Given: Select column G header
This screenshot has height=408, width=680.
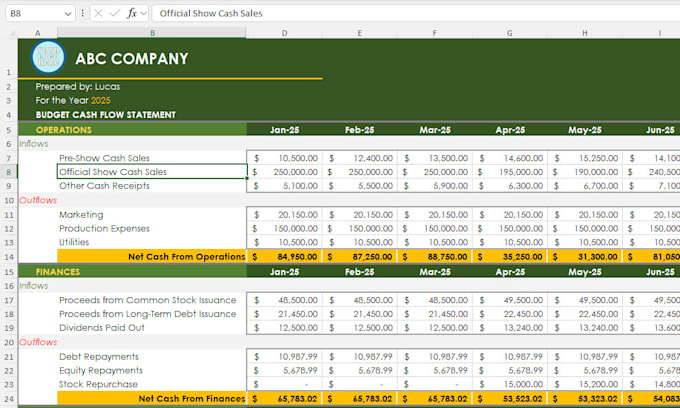Looking at the screenshot, I should click(x=510, y=33).
